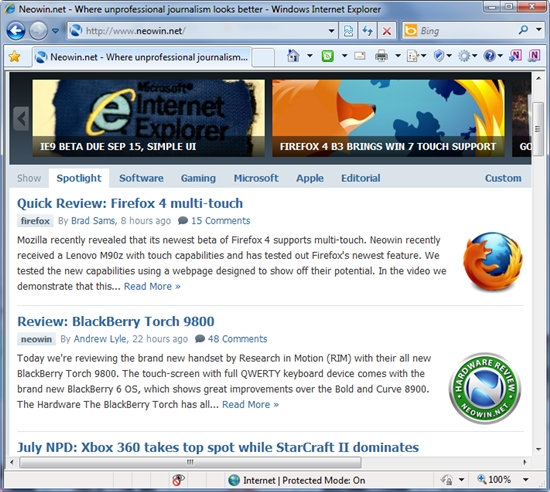Click the Bing search box
This screenshot has width=550, height=492.
(x=460, y=31)
